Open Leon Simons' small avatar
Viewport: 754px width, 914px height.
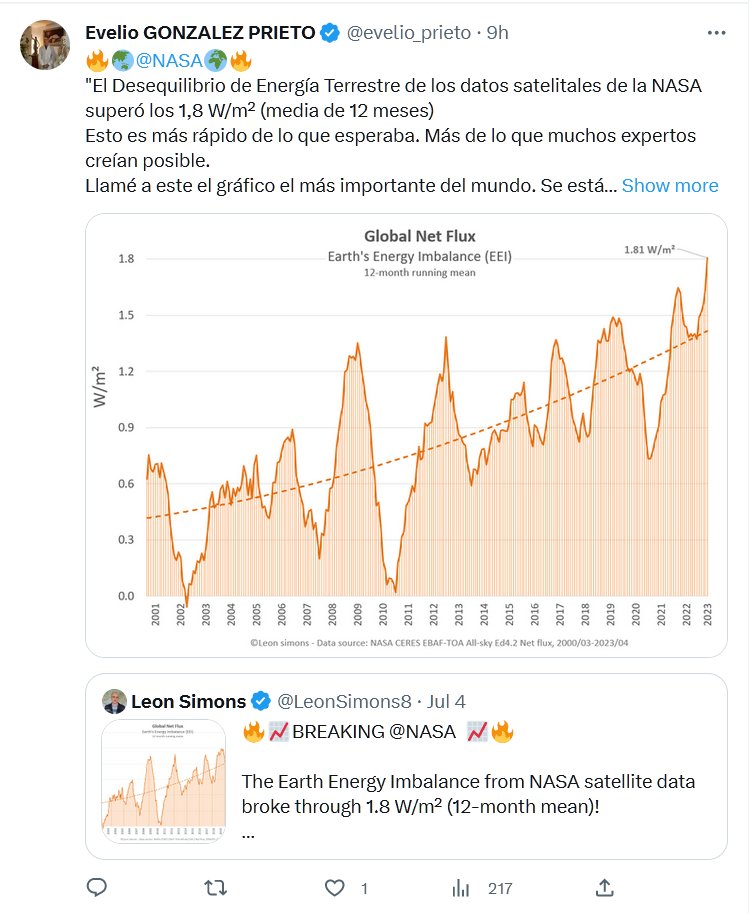point(114,699)
